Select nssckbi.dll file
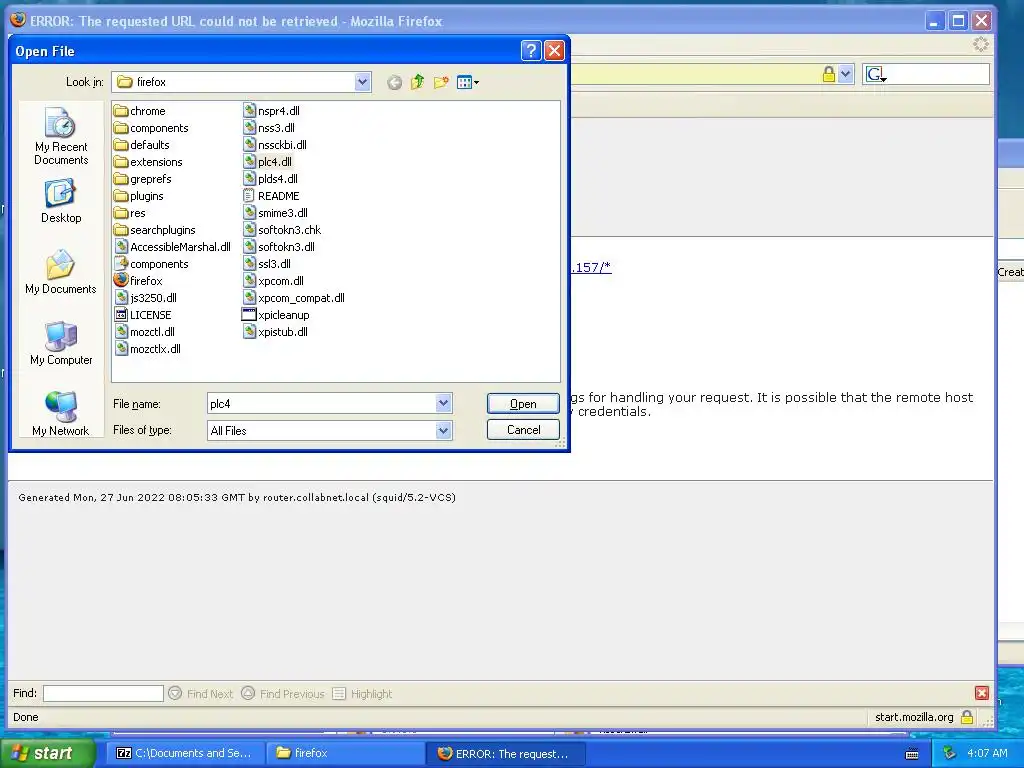This screenshot has width=1024, height=768. coord(275,145)
